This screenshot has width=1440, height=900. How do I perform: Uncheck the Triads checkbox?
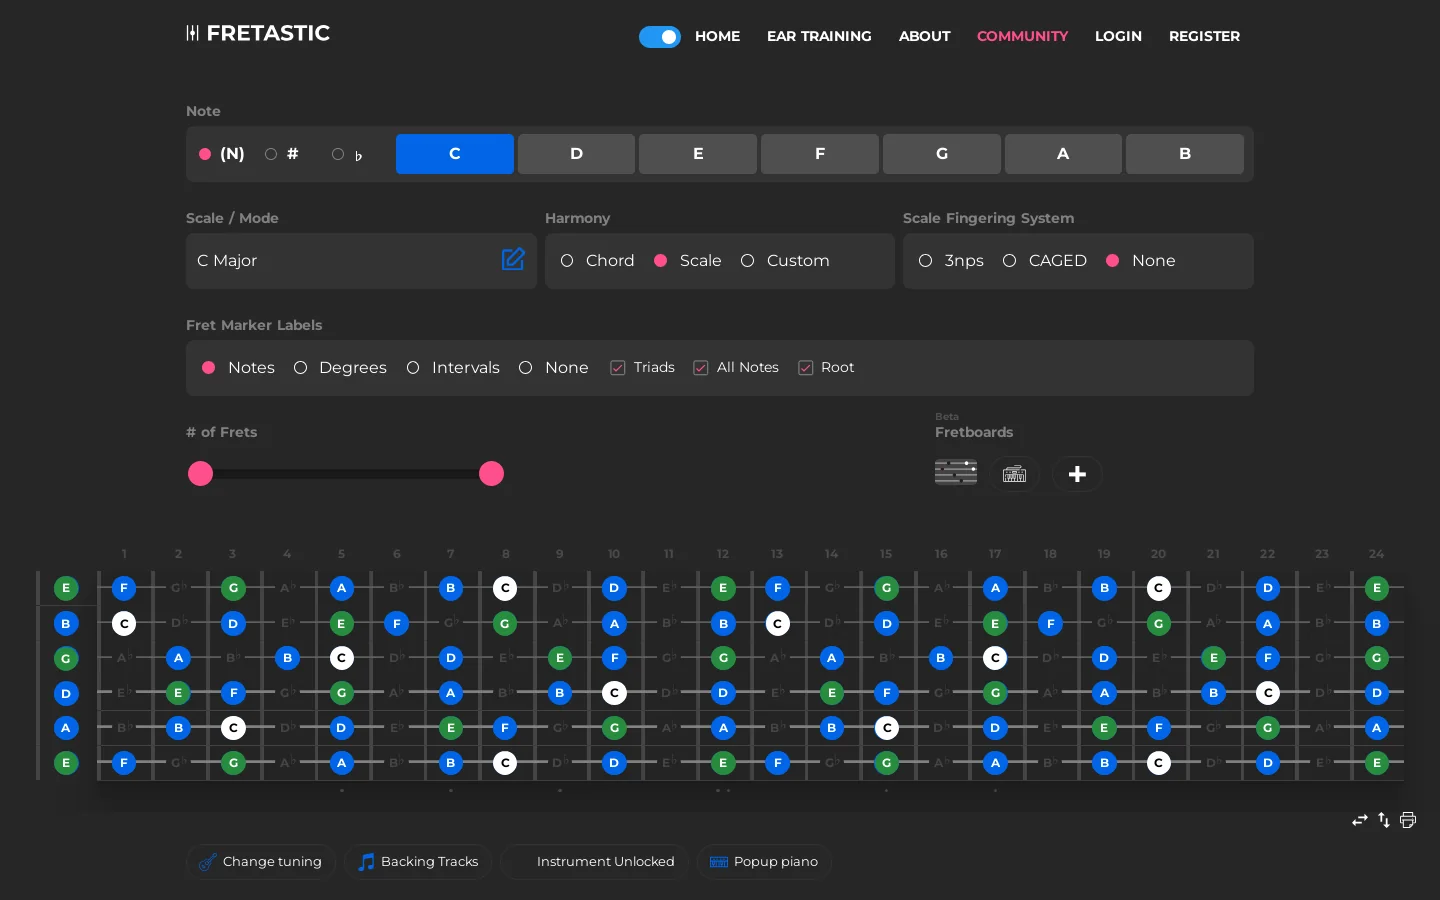[618, 368]
